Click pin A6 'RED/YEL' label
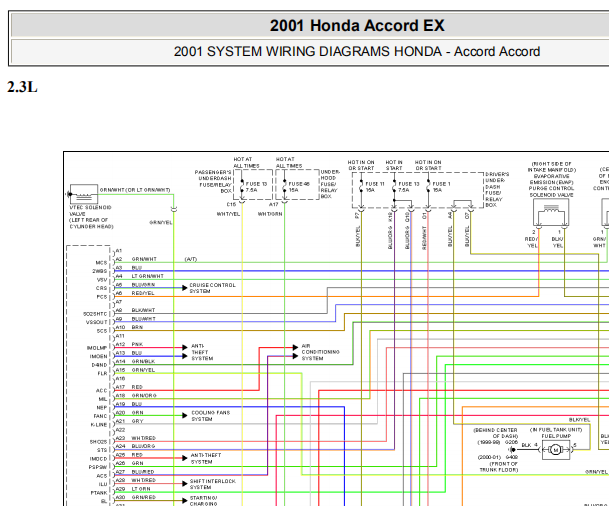This screenshot has height=506, width=609. point(143,293)
